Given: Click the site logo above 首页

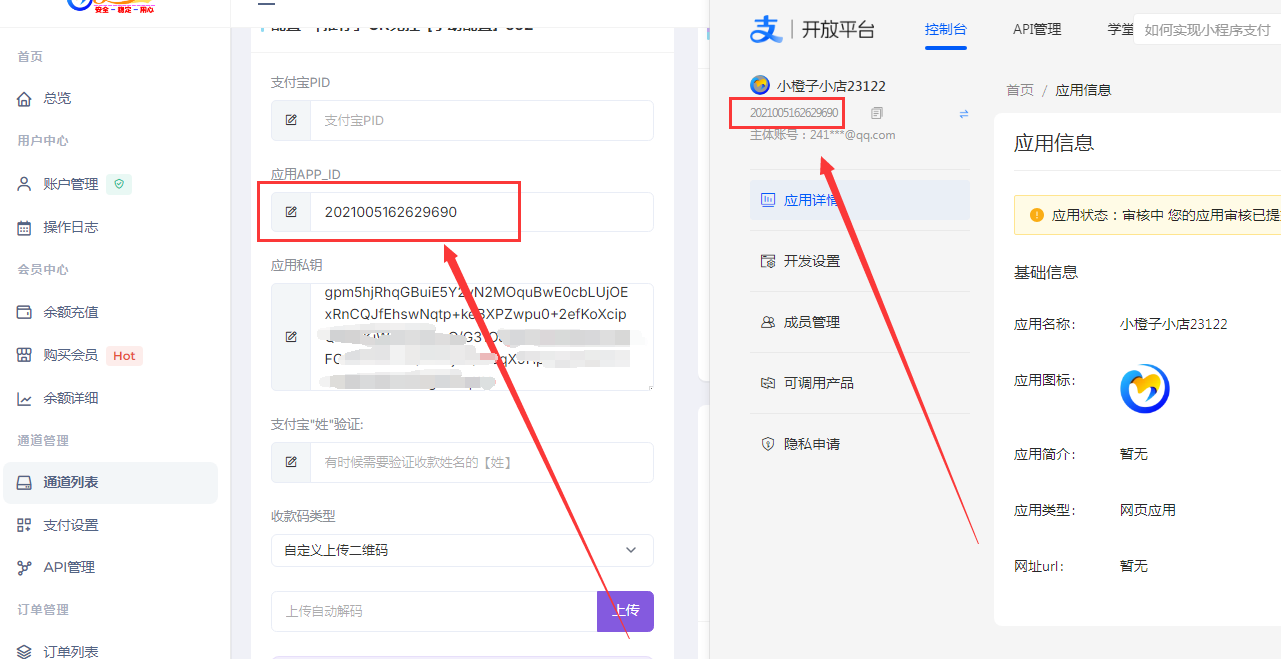Looking at the screenshot, I should [x=113, y=5].
